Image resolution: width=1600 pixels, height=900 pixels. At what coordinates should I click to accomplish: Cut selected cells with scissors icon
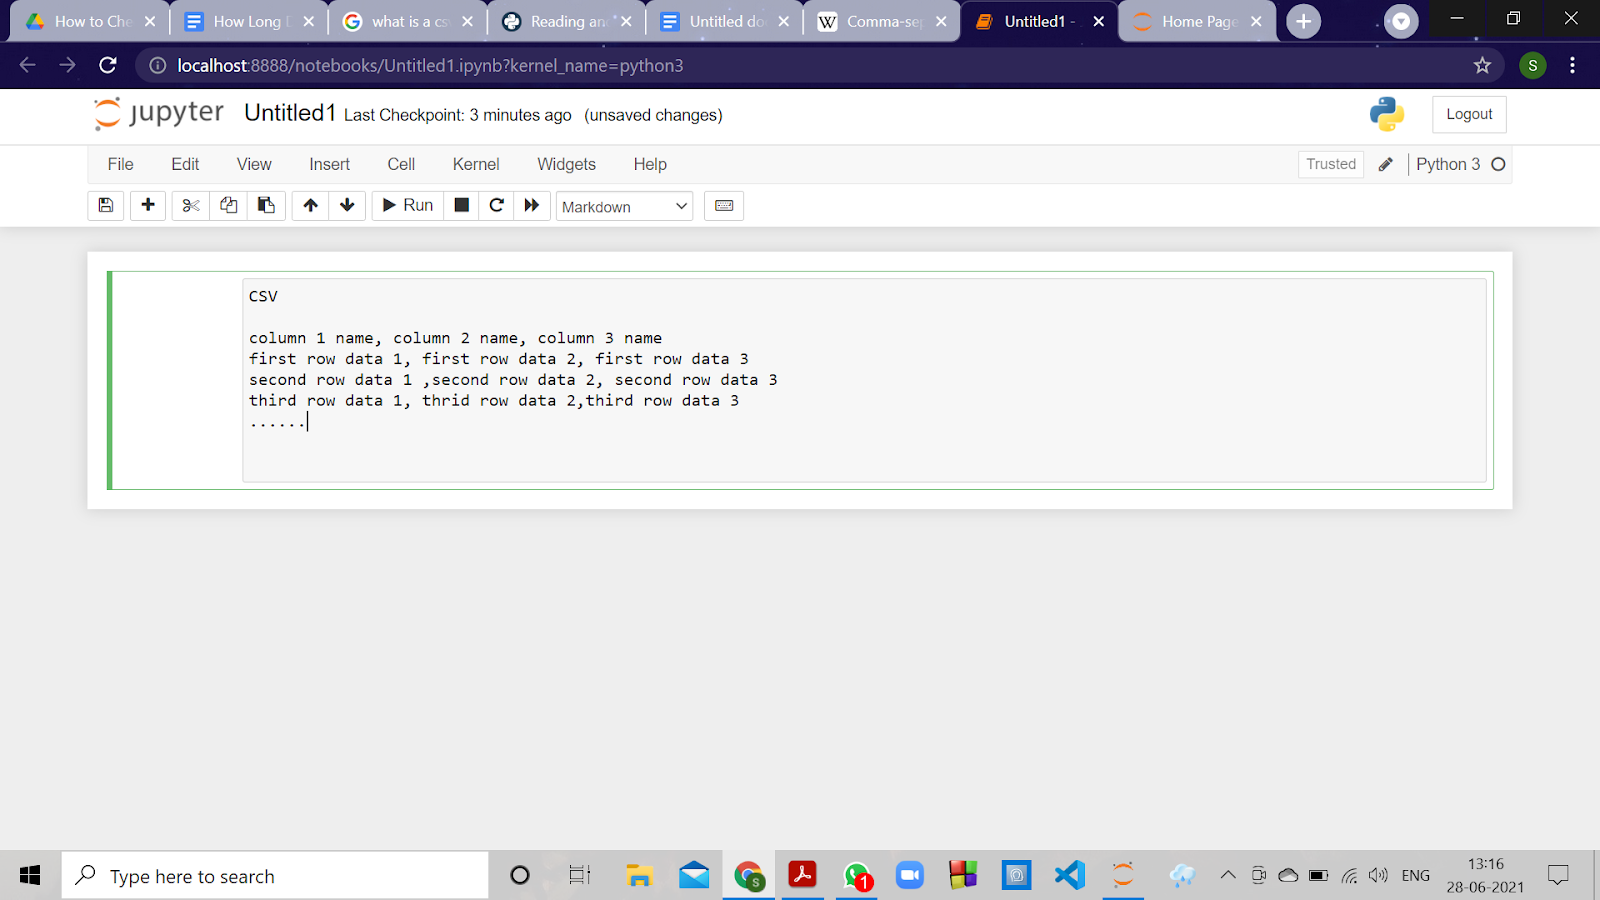point(191,205)
